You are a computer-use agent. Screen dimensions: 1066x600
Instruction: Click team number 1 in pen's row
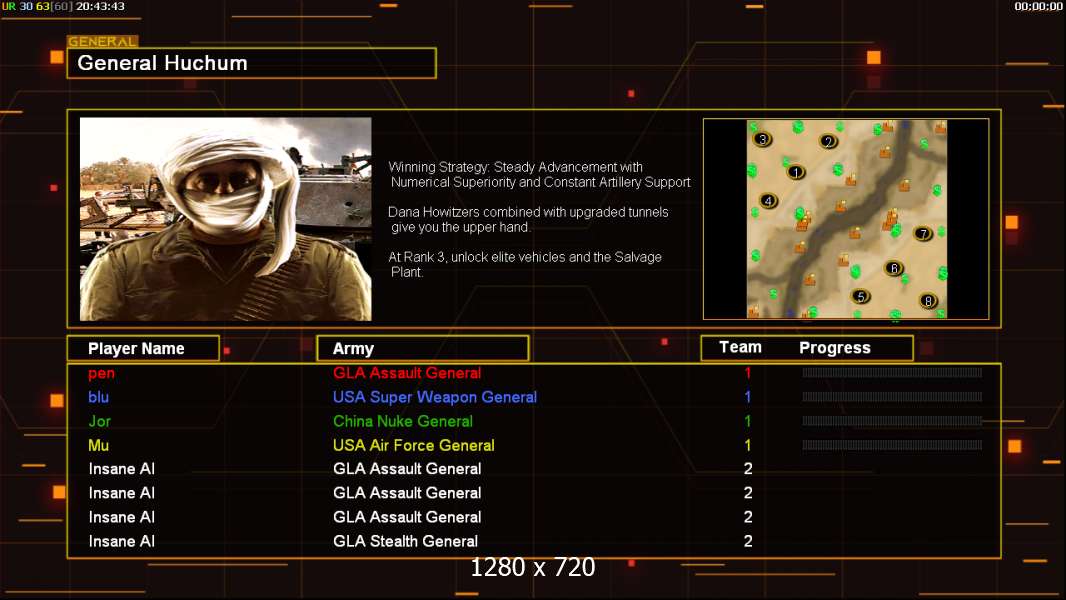748,372
